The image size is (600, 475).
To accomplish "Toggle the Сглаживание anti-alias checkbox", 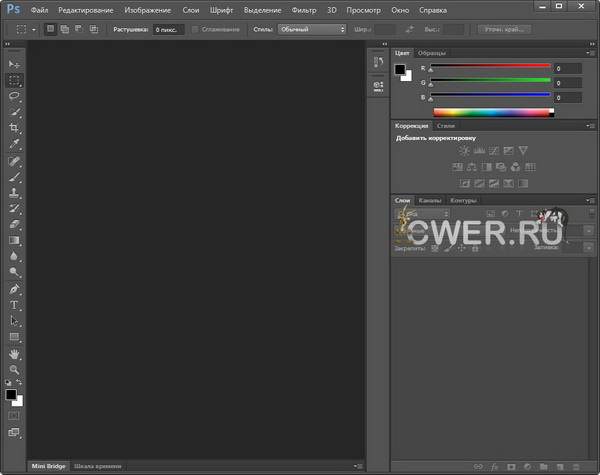I will (196, 30).
